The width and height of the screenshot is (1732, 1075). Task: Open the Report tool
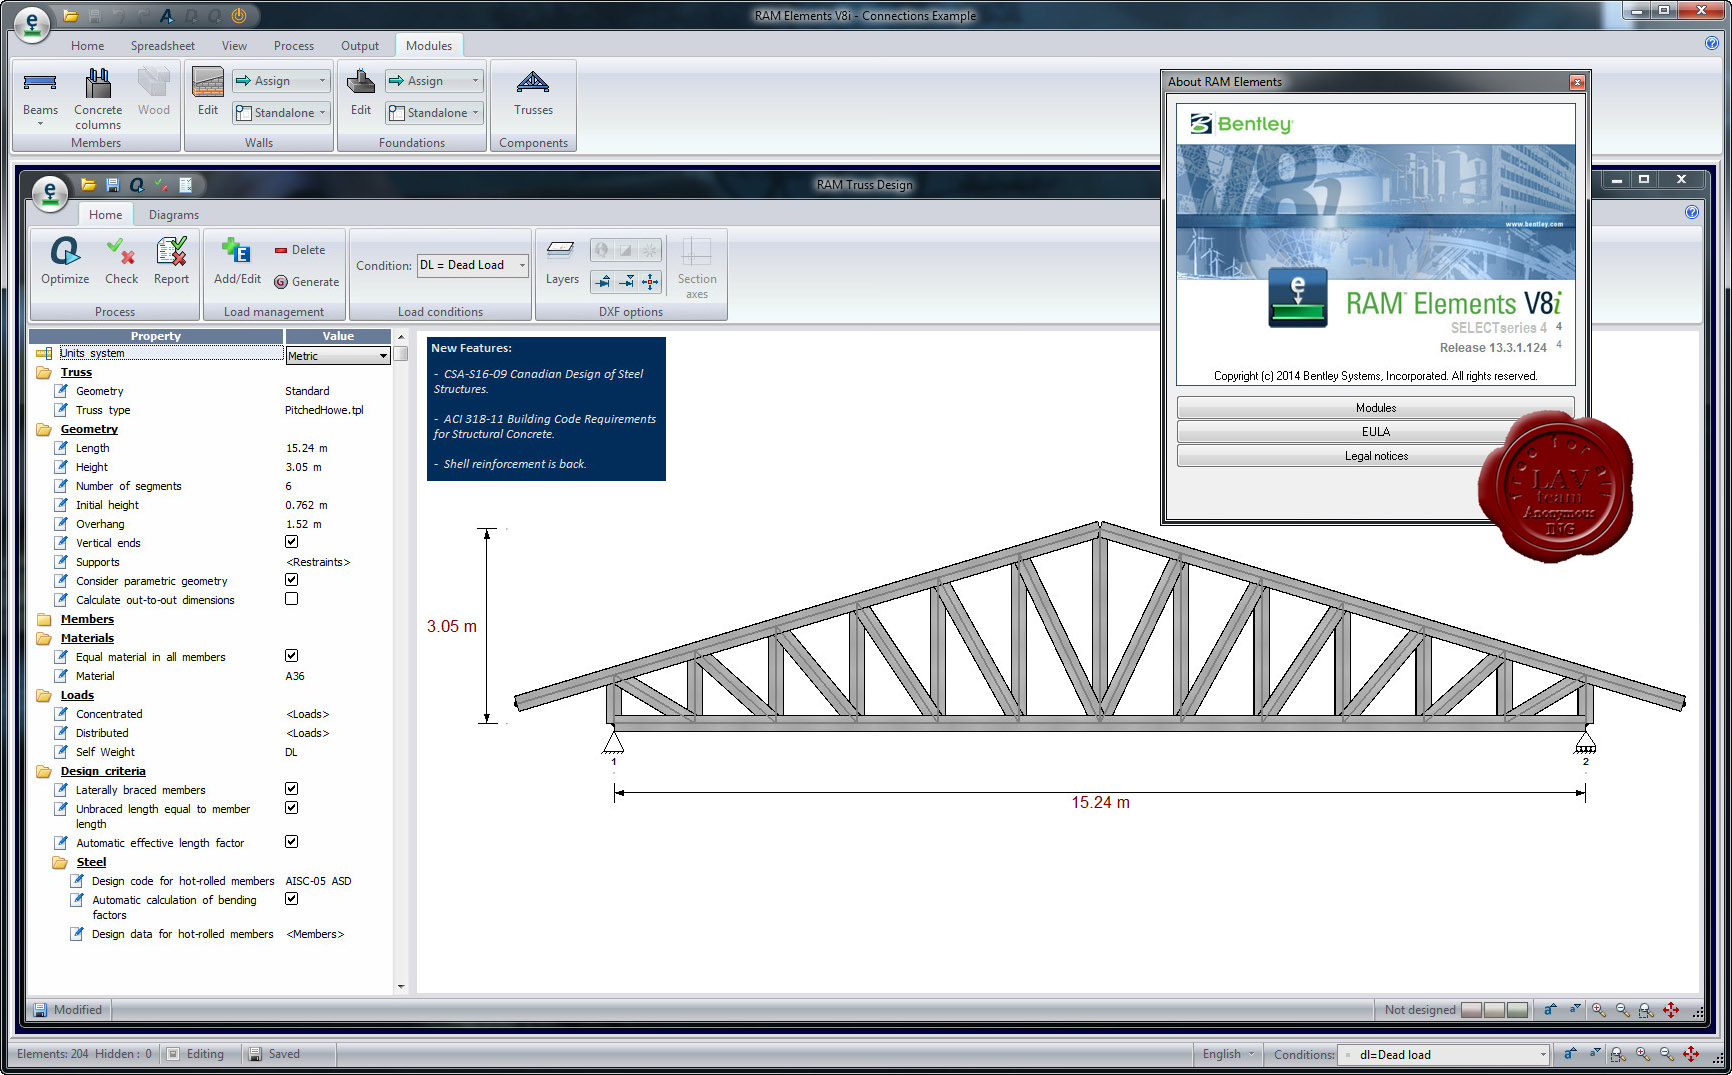click(171, 261)
